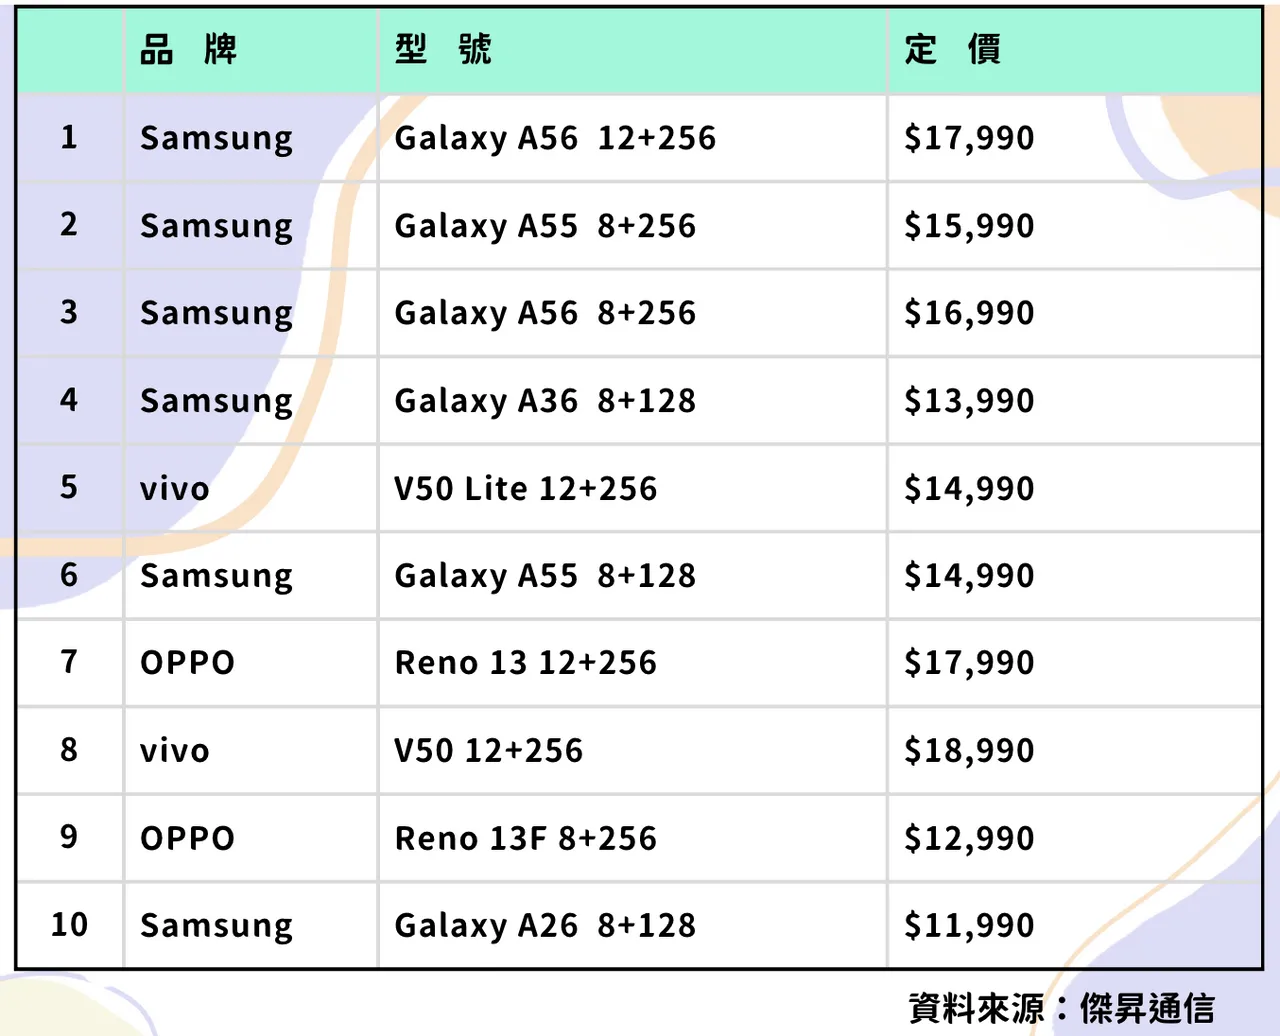This screenshot has height=1036, width=1280.
Task: Click the Reno 13 12+256 cell
Action: 526,663
